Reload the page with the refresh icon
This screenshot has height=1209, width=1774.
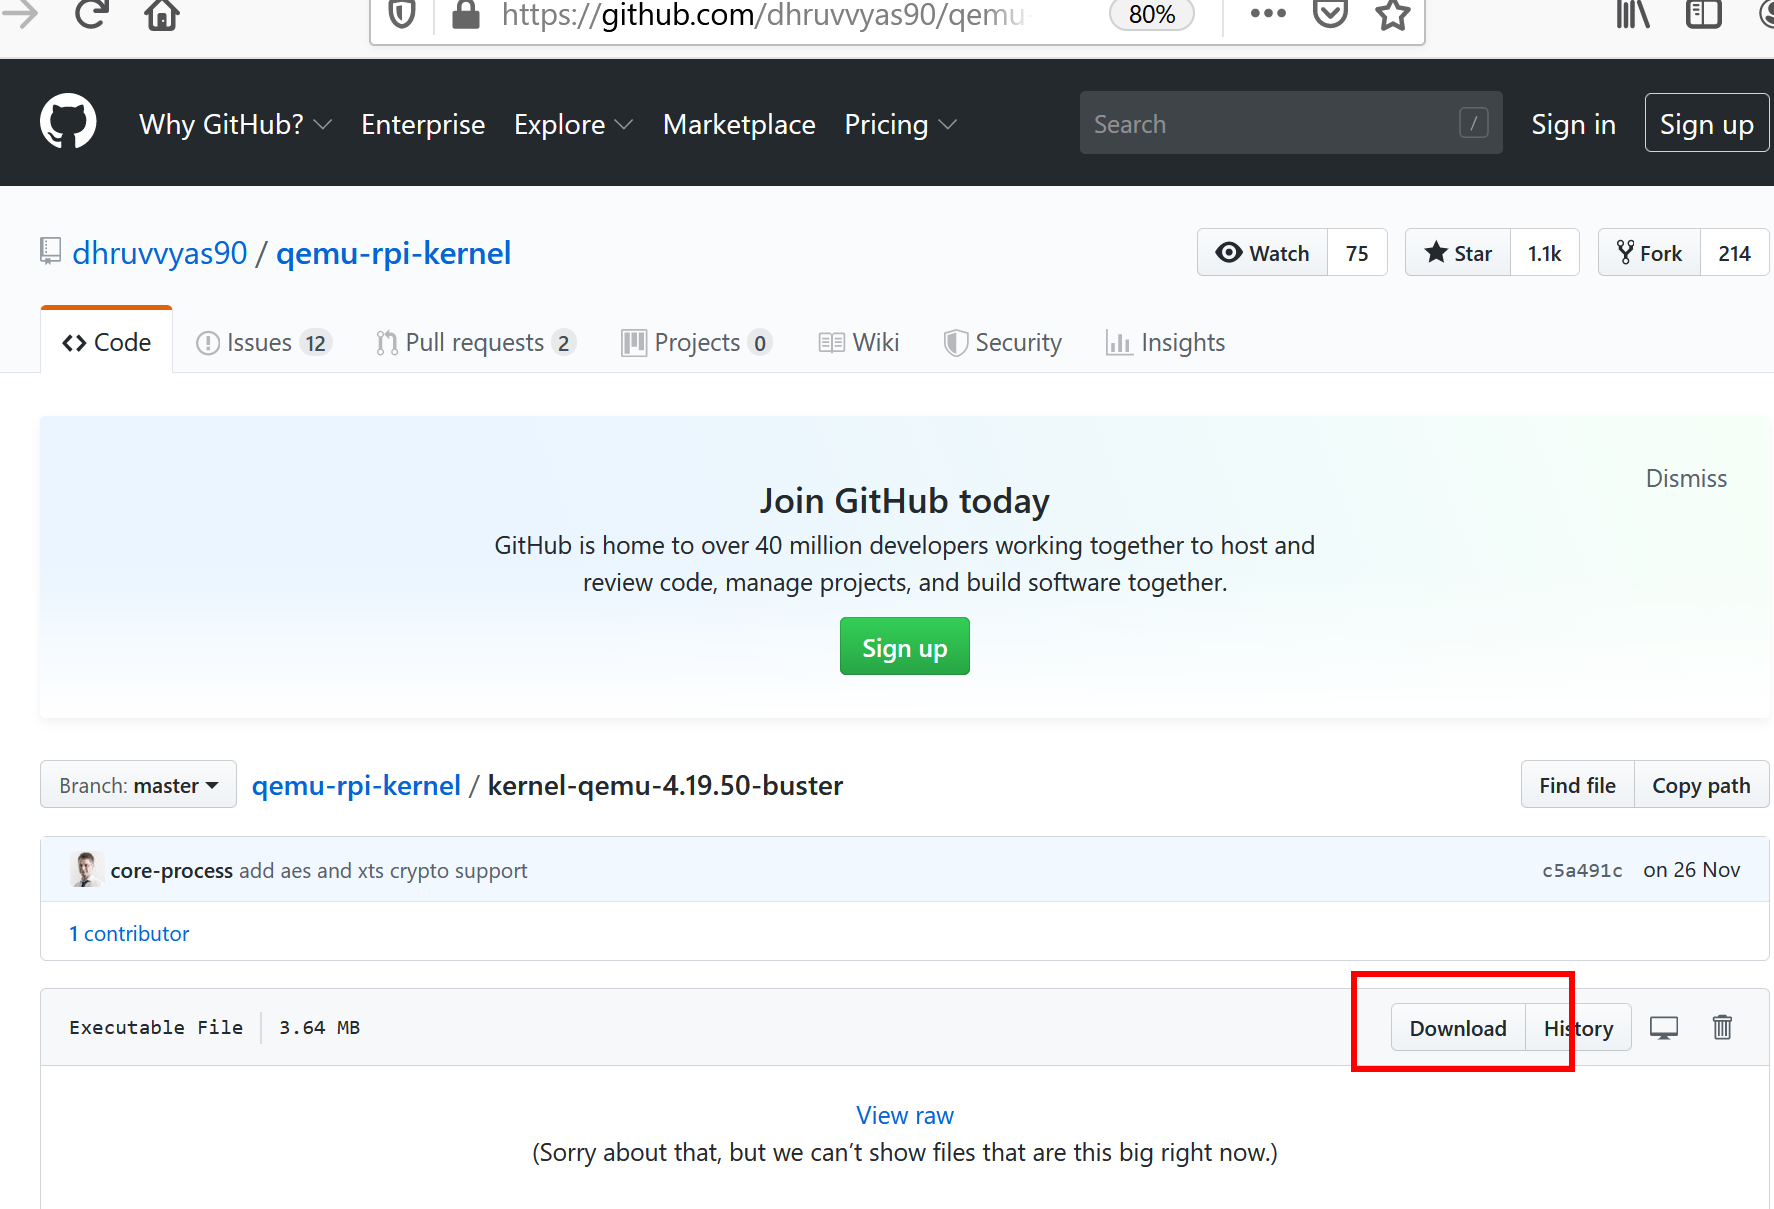pos(91,14)
